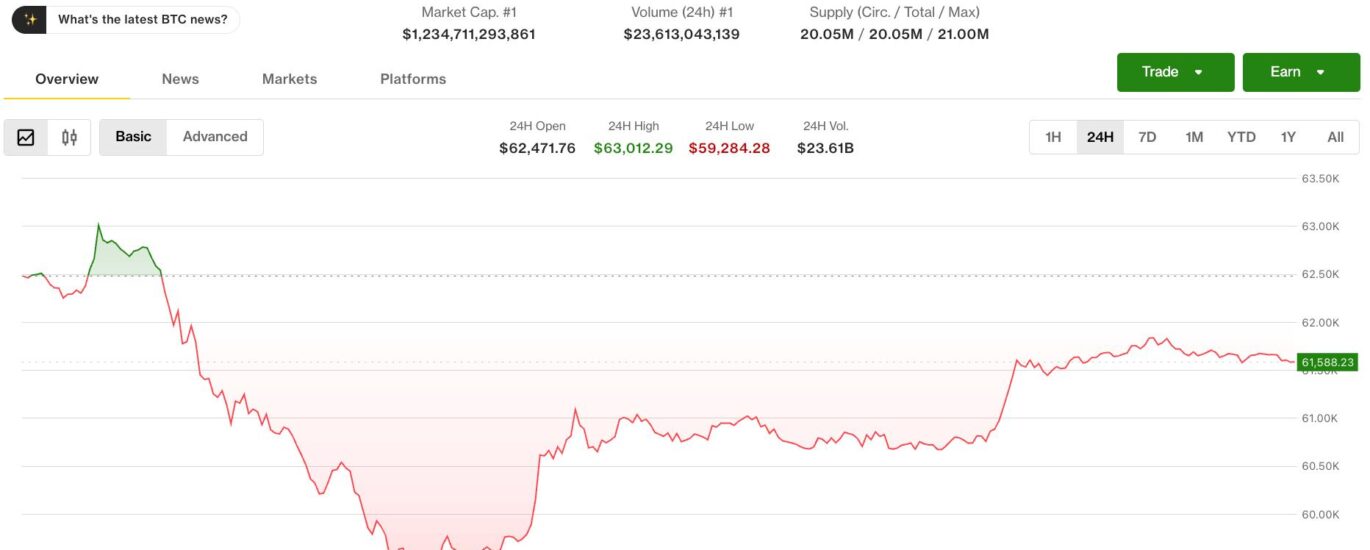Pick the 1Y time range

(x=1288, y=137)
